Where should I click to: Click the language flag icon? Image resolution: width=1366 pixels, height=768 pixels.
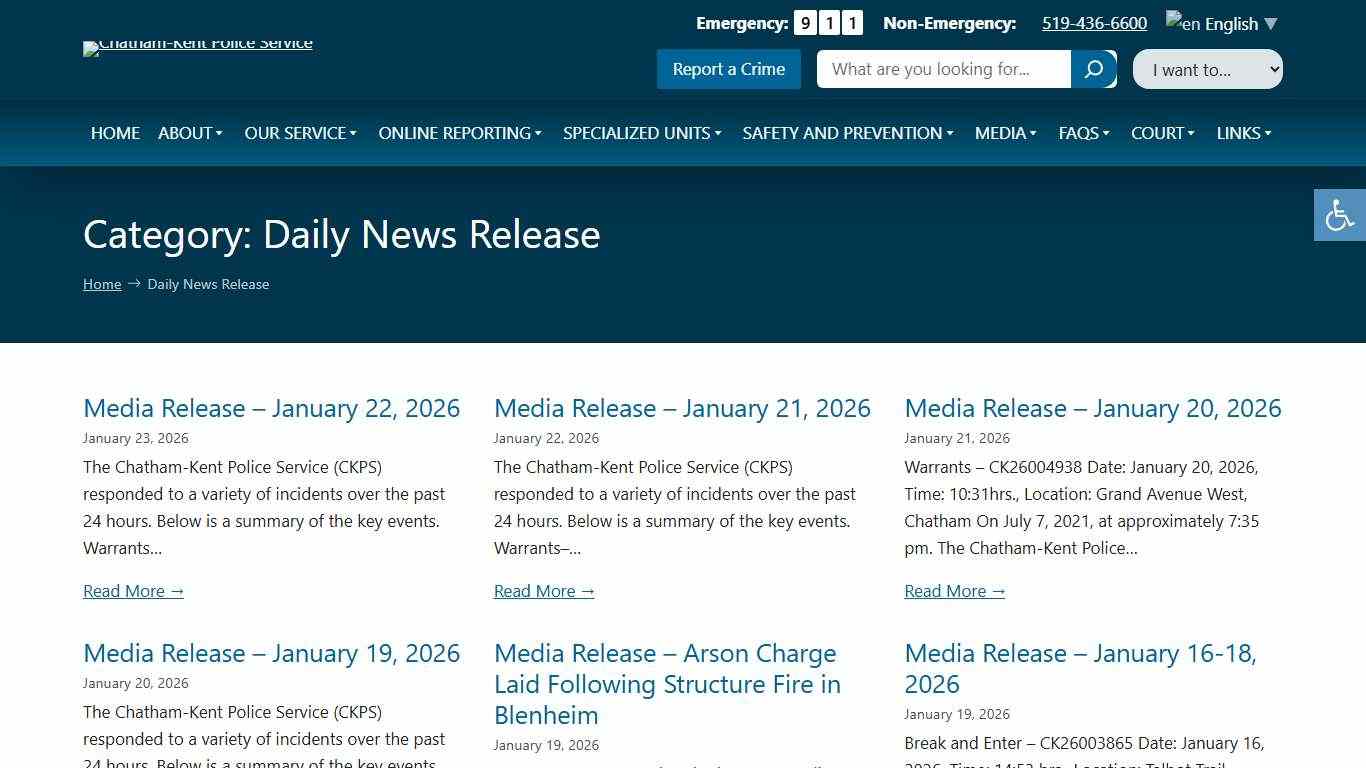[x=1174, y=22]
